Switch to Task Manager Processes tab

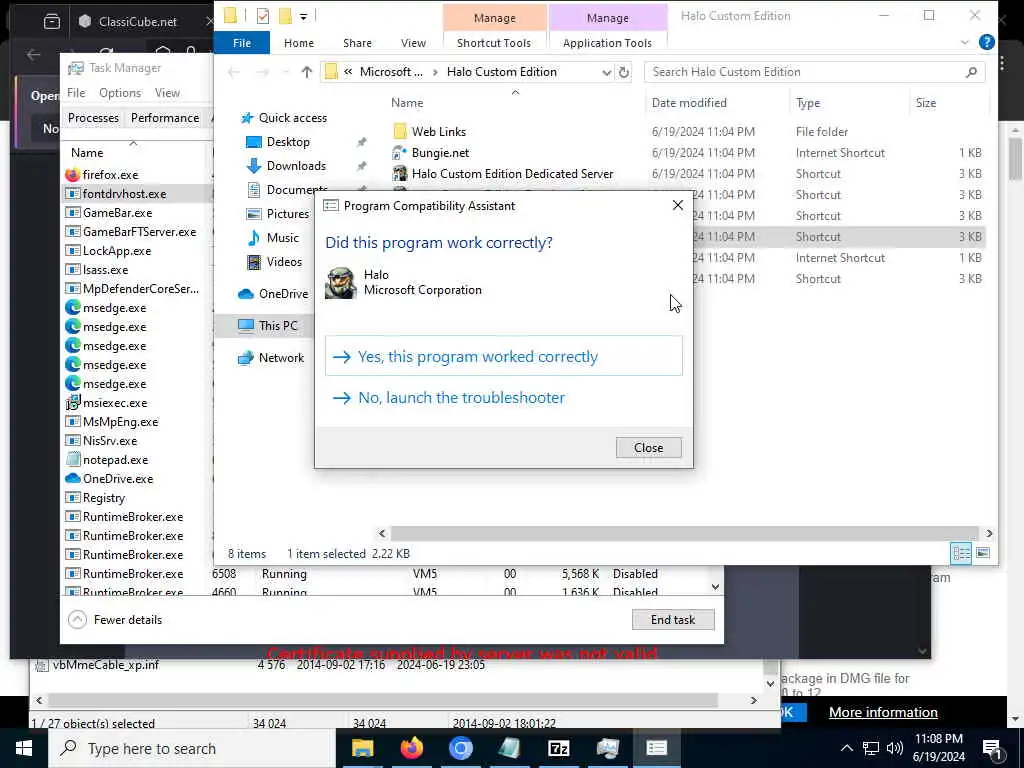pos(93,118)
